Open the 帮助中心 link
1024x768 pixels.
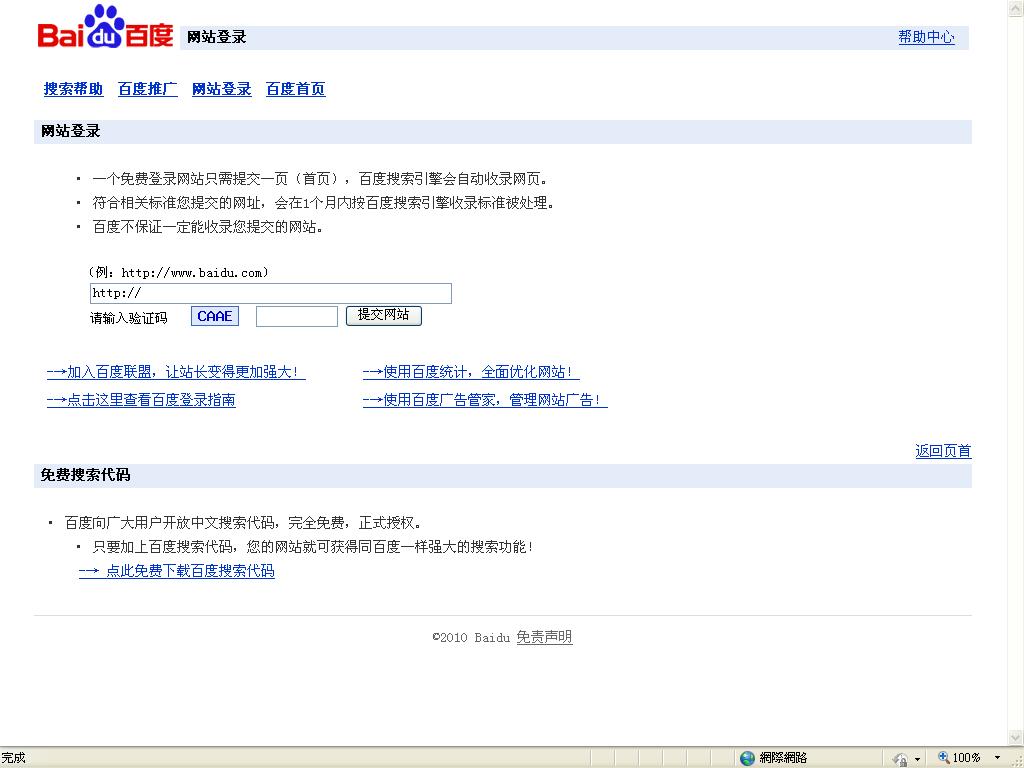click(x=926, y=37)
